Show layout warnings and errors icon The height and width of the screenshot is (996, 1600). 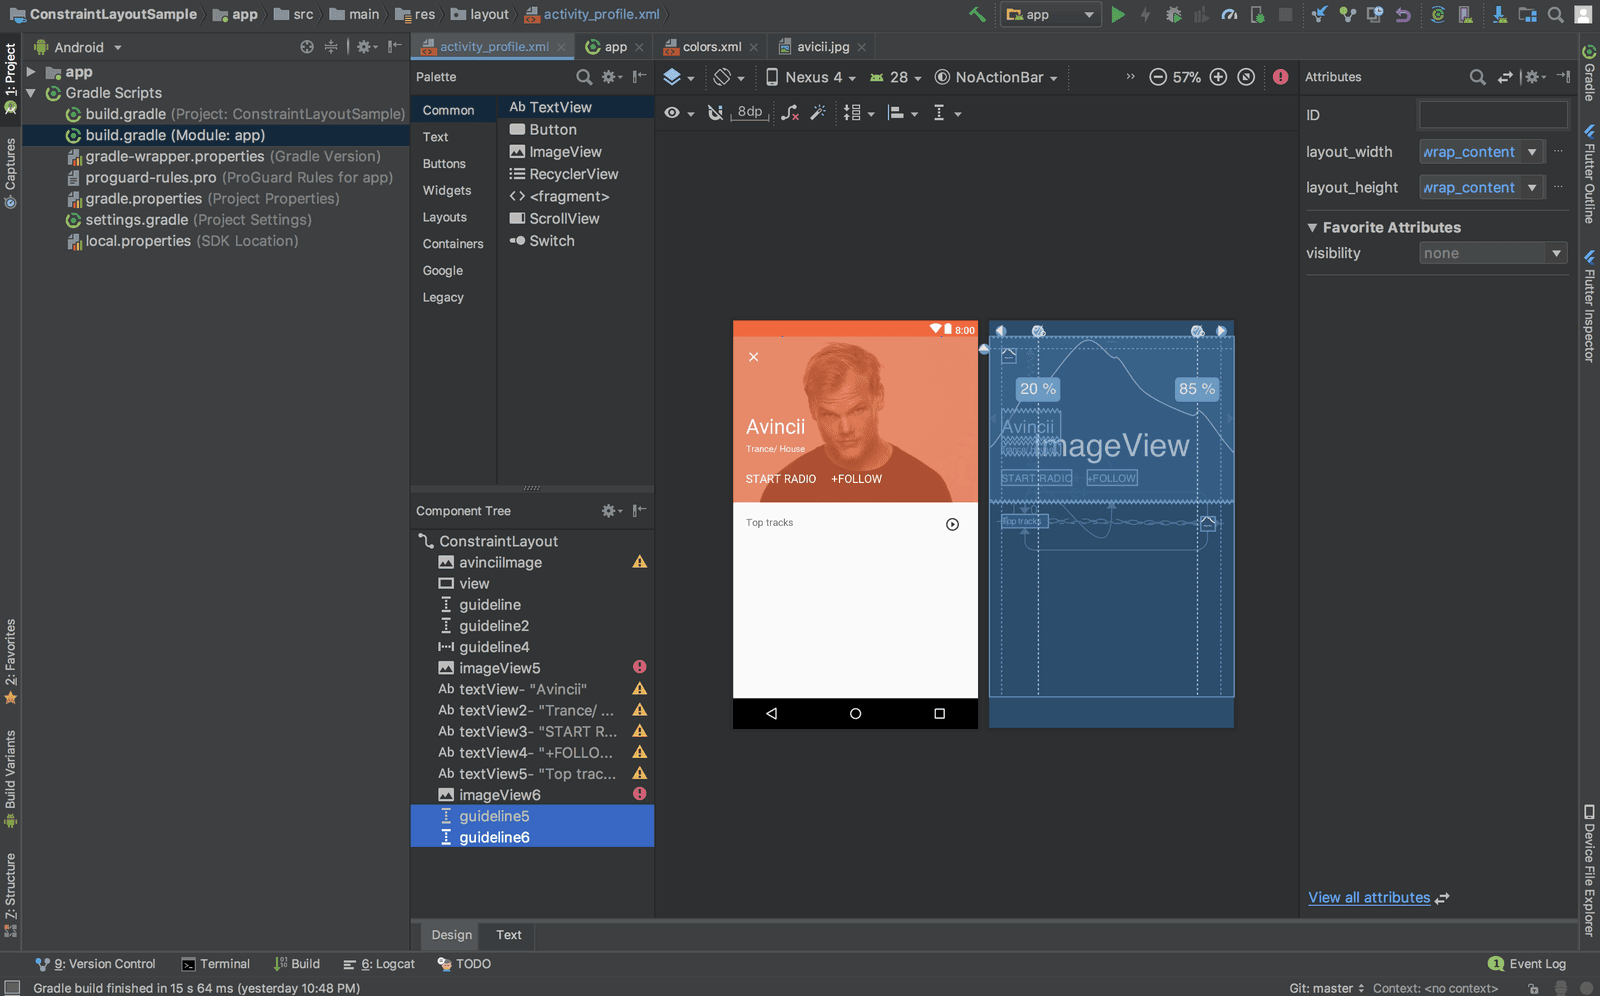coord(1280,77)
